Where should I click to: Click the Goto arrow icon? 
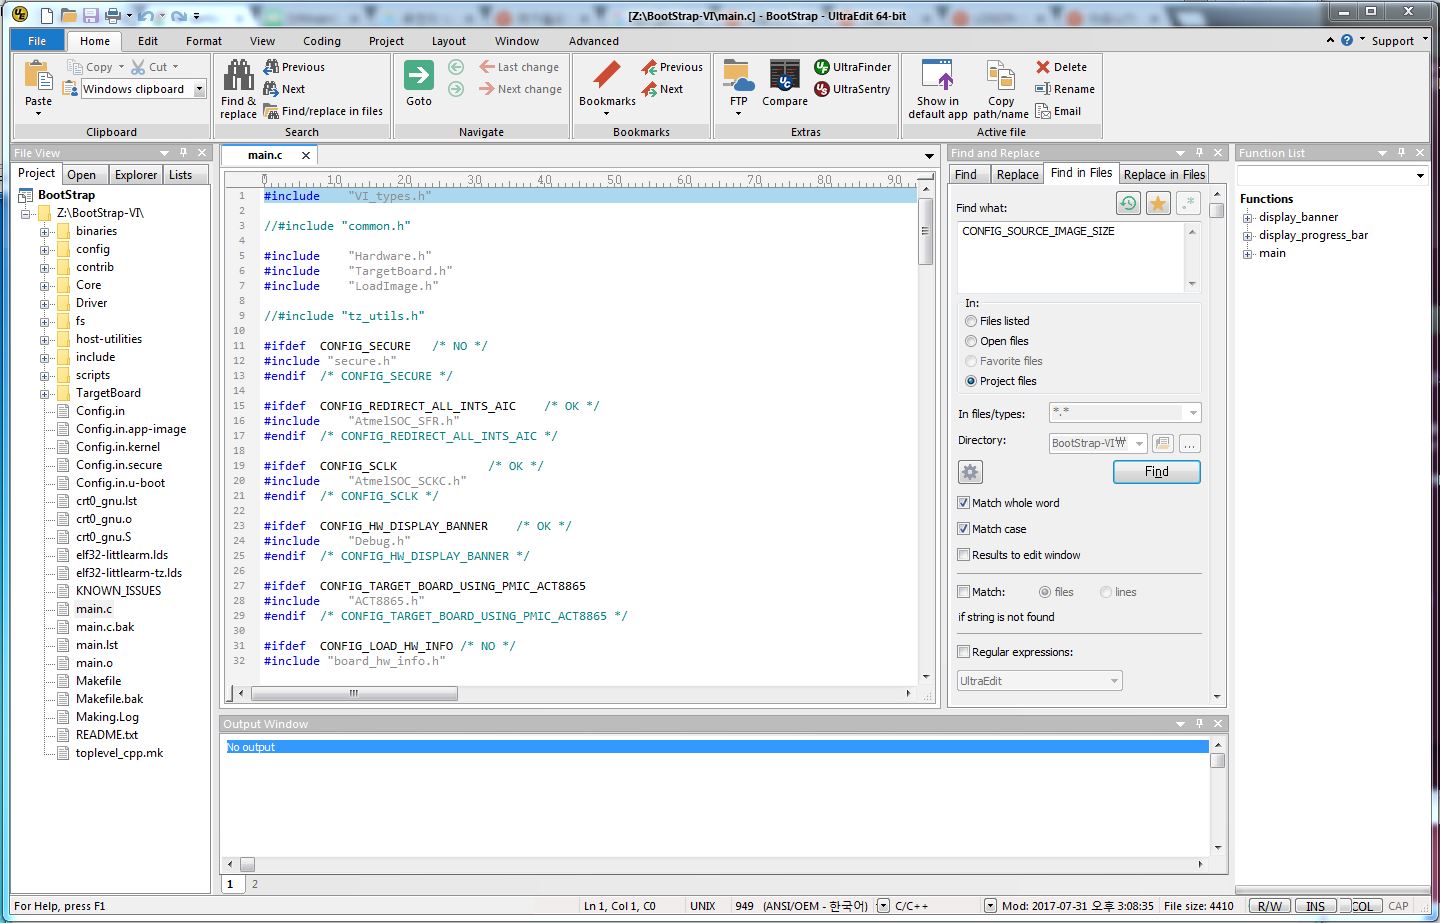tap(418, 77)
